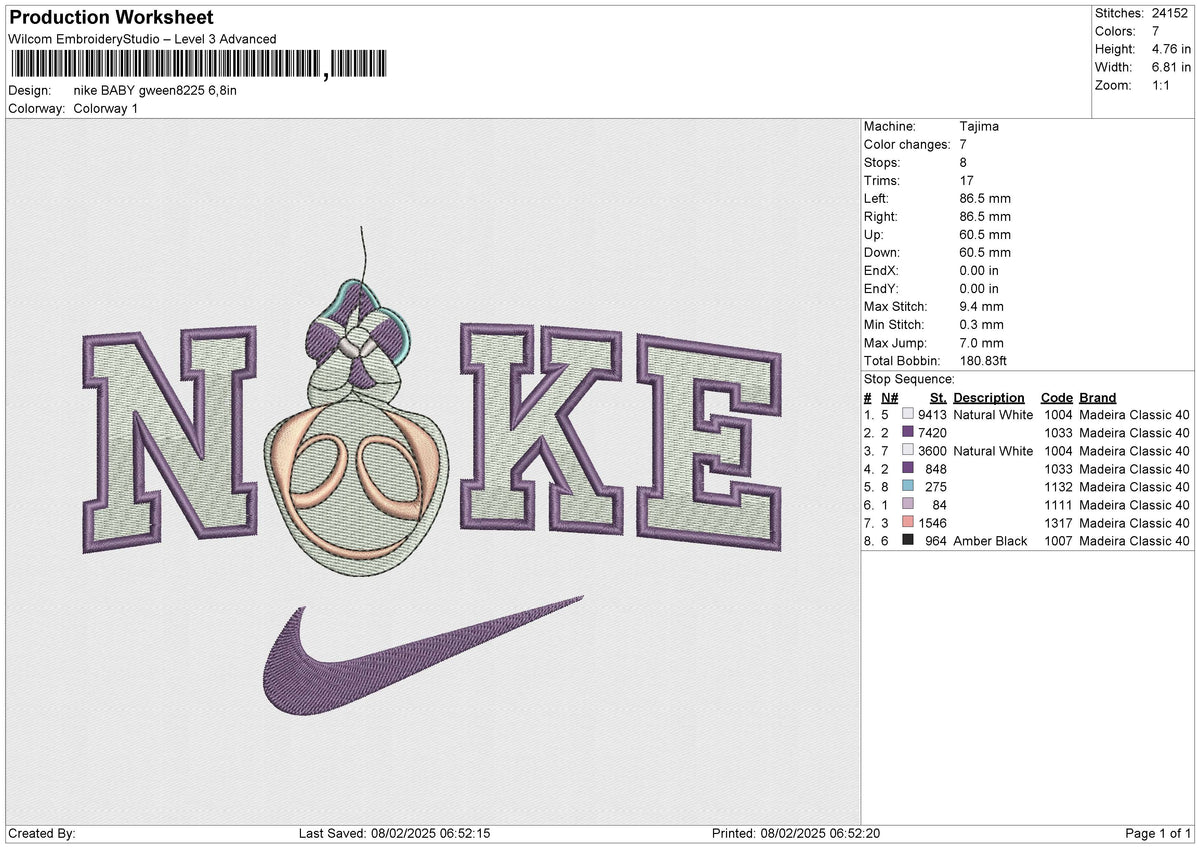Image resolution: width=1200 pixels, height=848 pixels.
Task: Click the 'Description' column header
Action: pos(989,397)
